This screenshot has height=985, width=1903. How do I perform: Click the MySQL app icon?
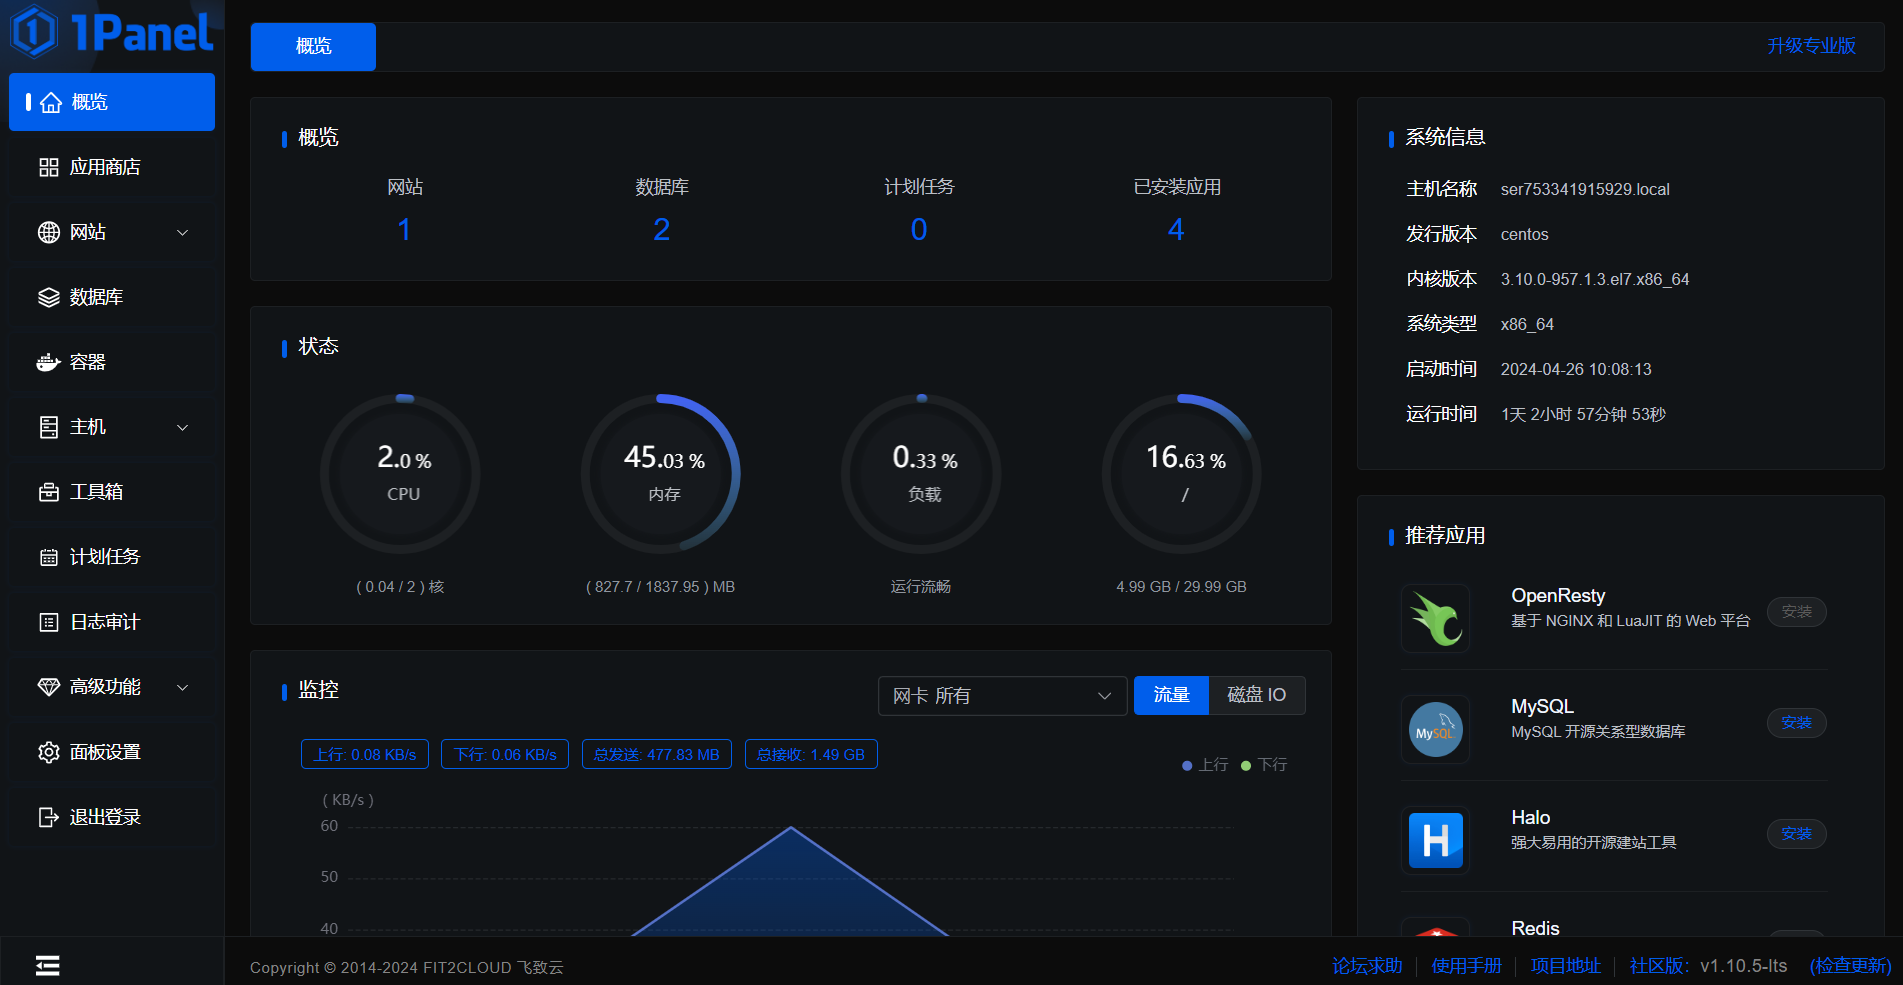coord(1436,729)
